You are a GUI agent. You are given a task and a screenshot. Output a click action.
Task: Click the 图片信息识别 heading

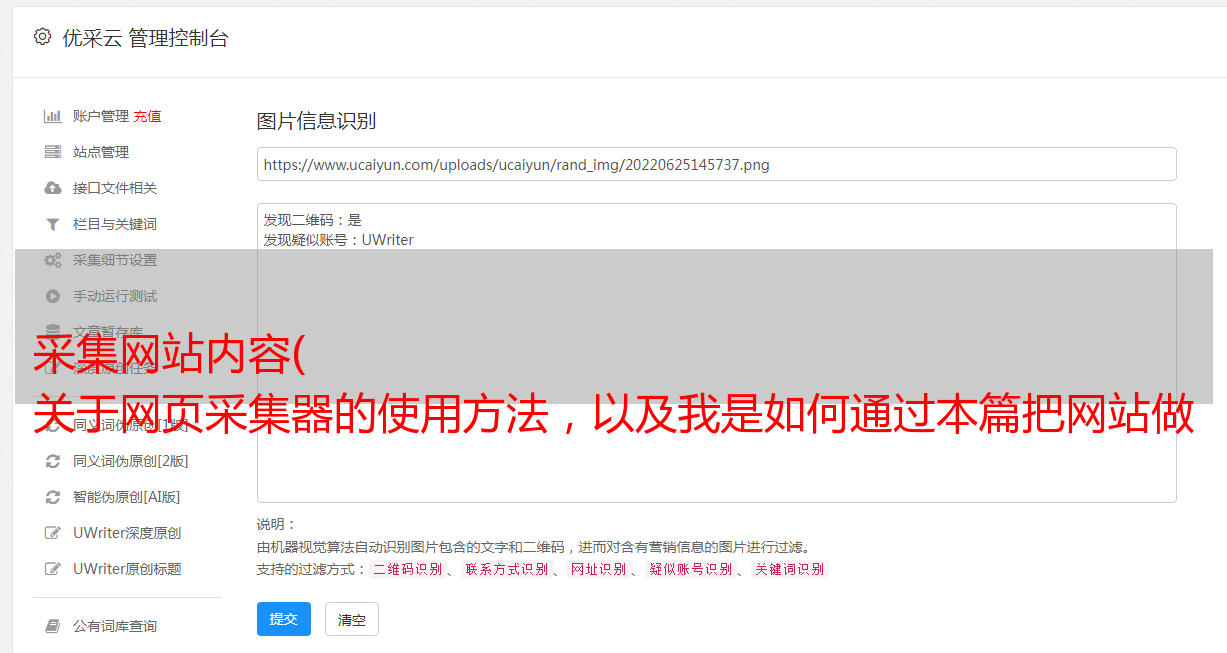(316, 122)
